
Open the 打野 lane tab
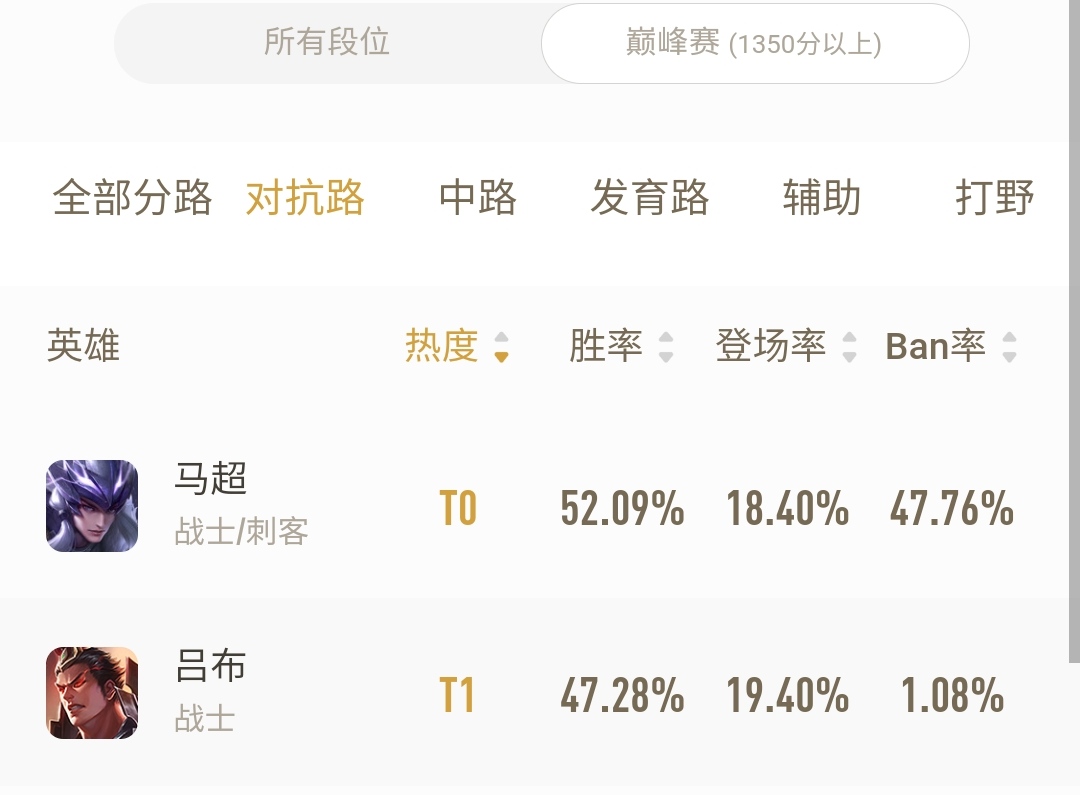(x=995, y=198)
